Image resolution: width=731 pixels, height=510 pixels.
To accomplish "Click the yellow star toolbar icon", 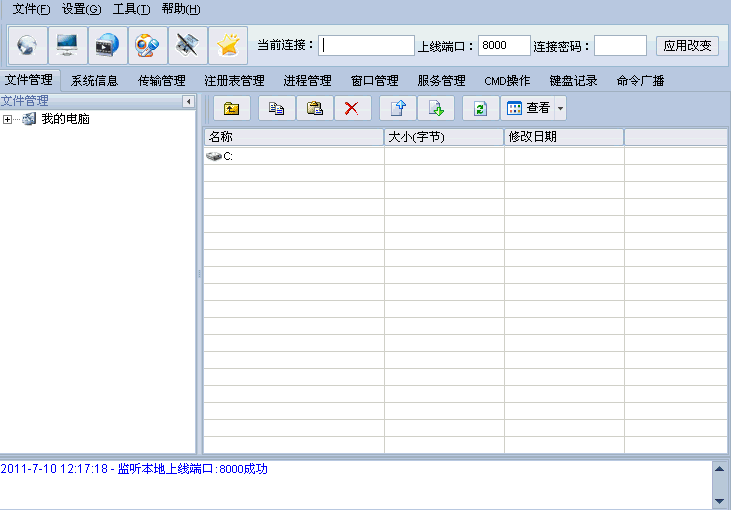I will [227, 46].
